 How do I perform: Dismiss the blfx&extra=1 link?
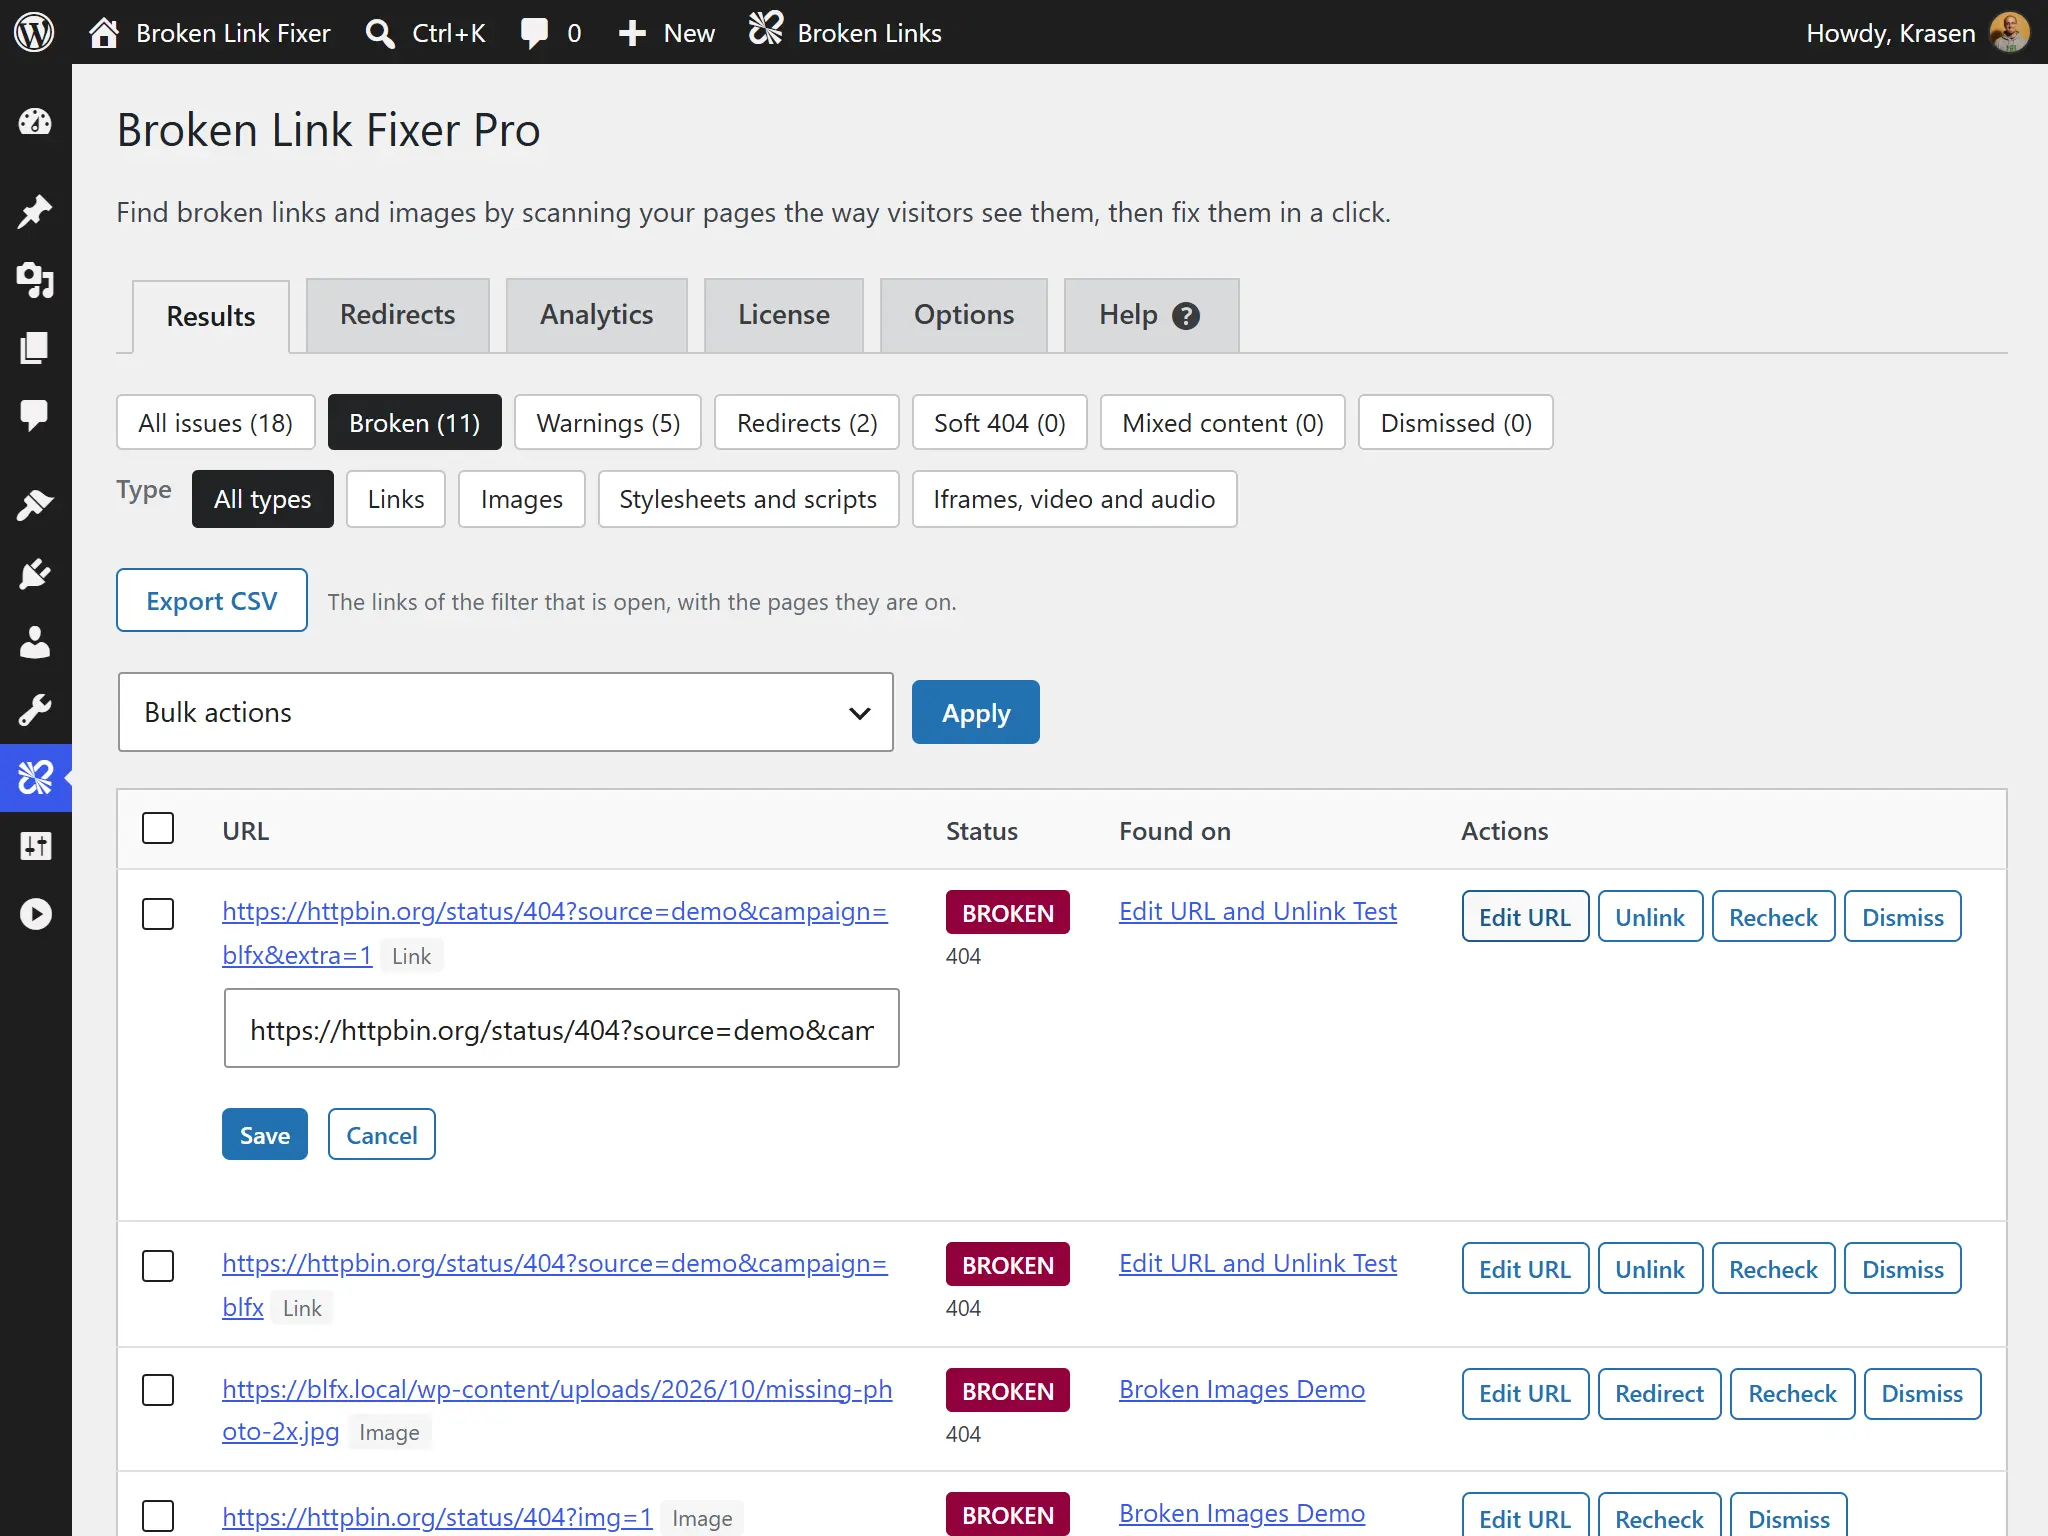point(1903,916)
